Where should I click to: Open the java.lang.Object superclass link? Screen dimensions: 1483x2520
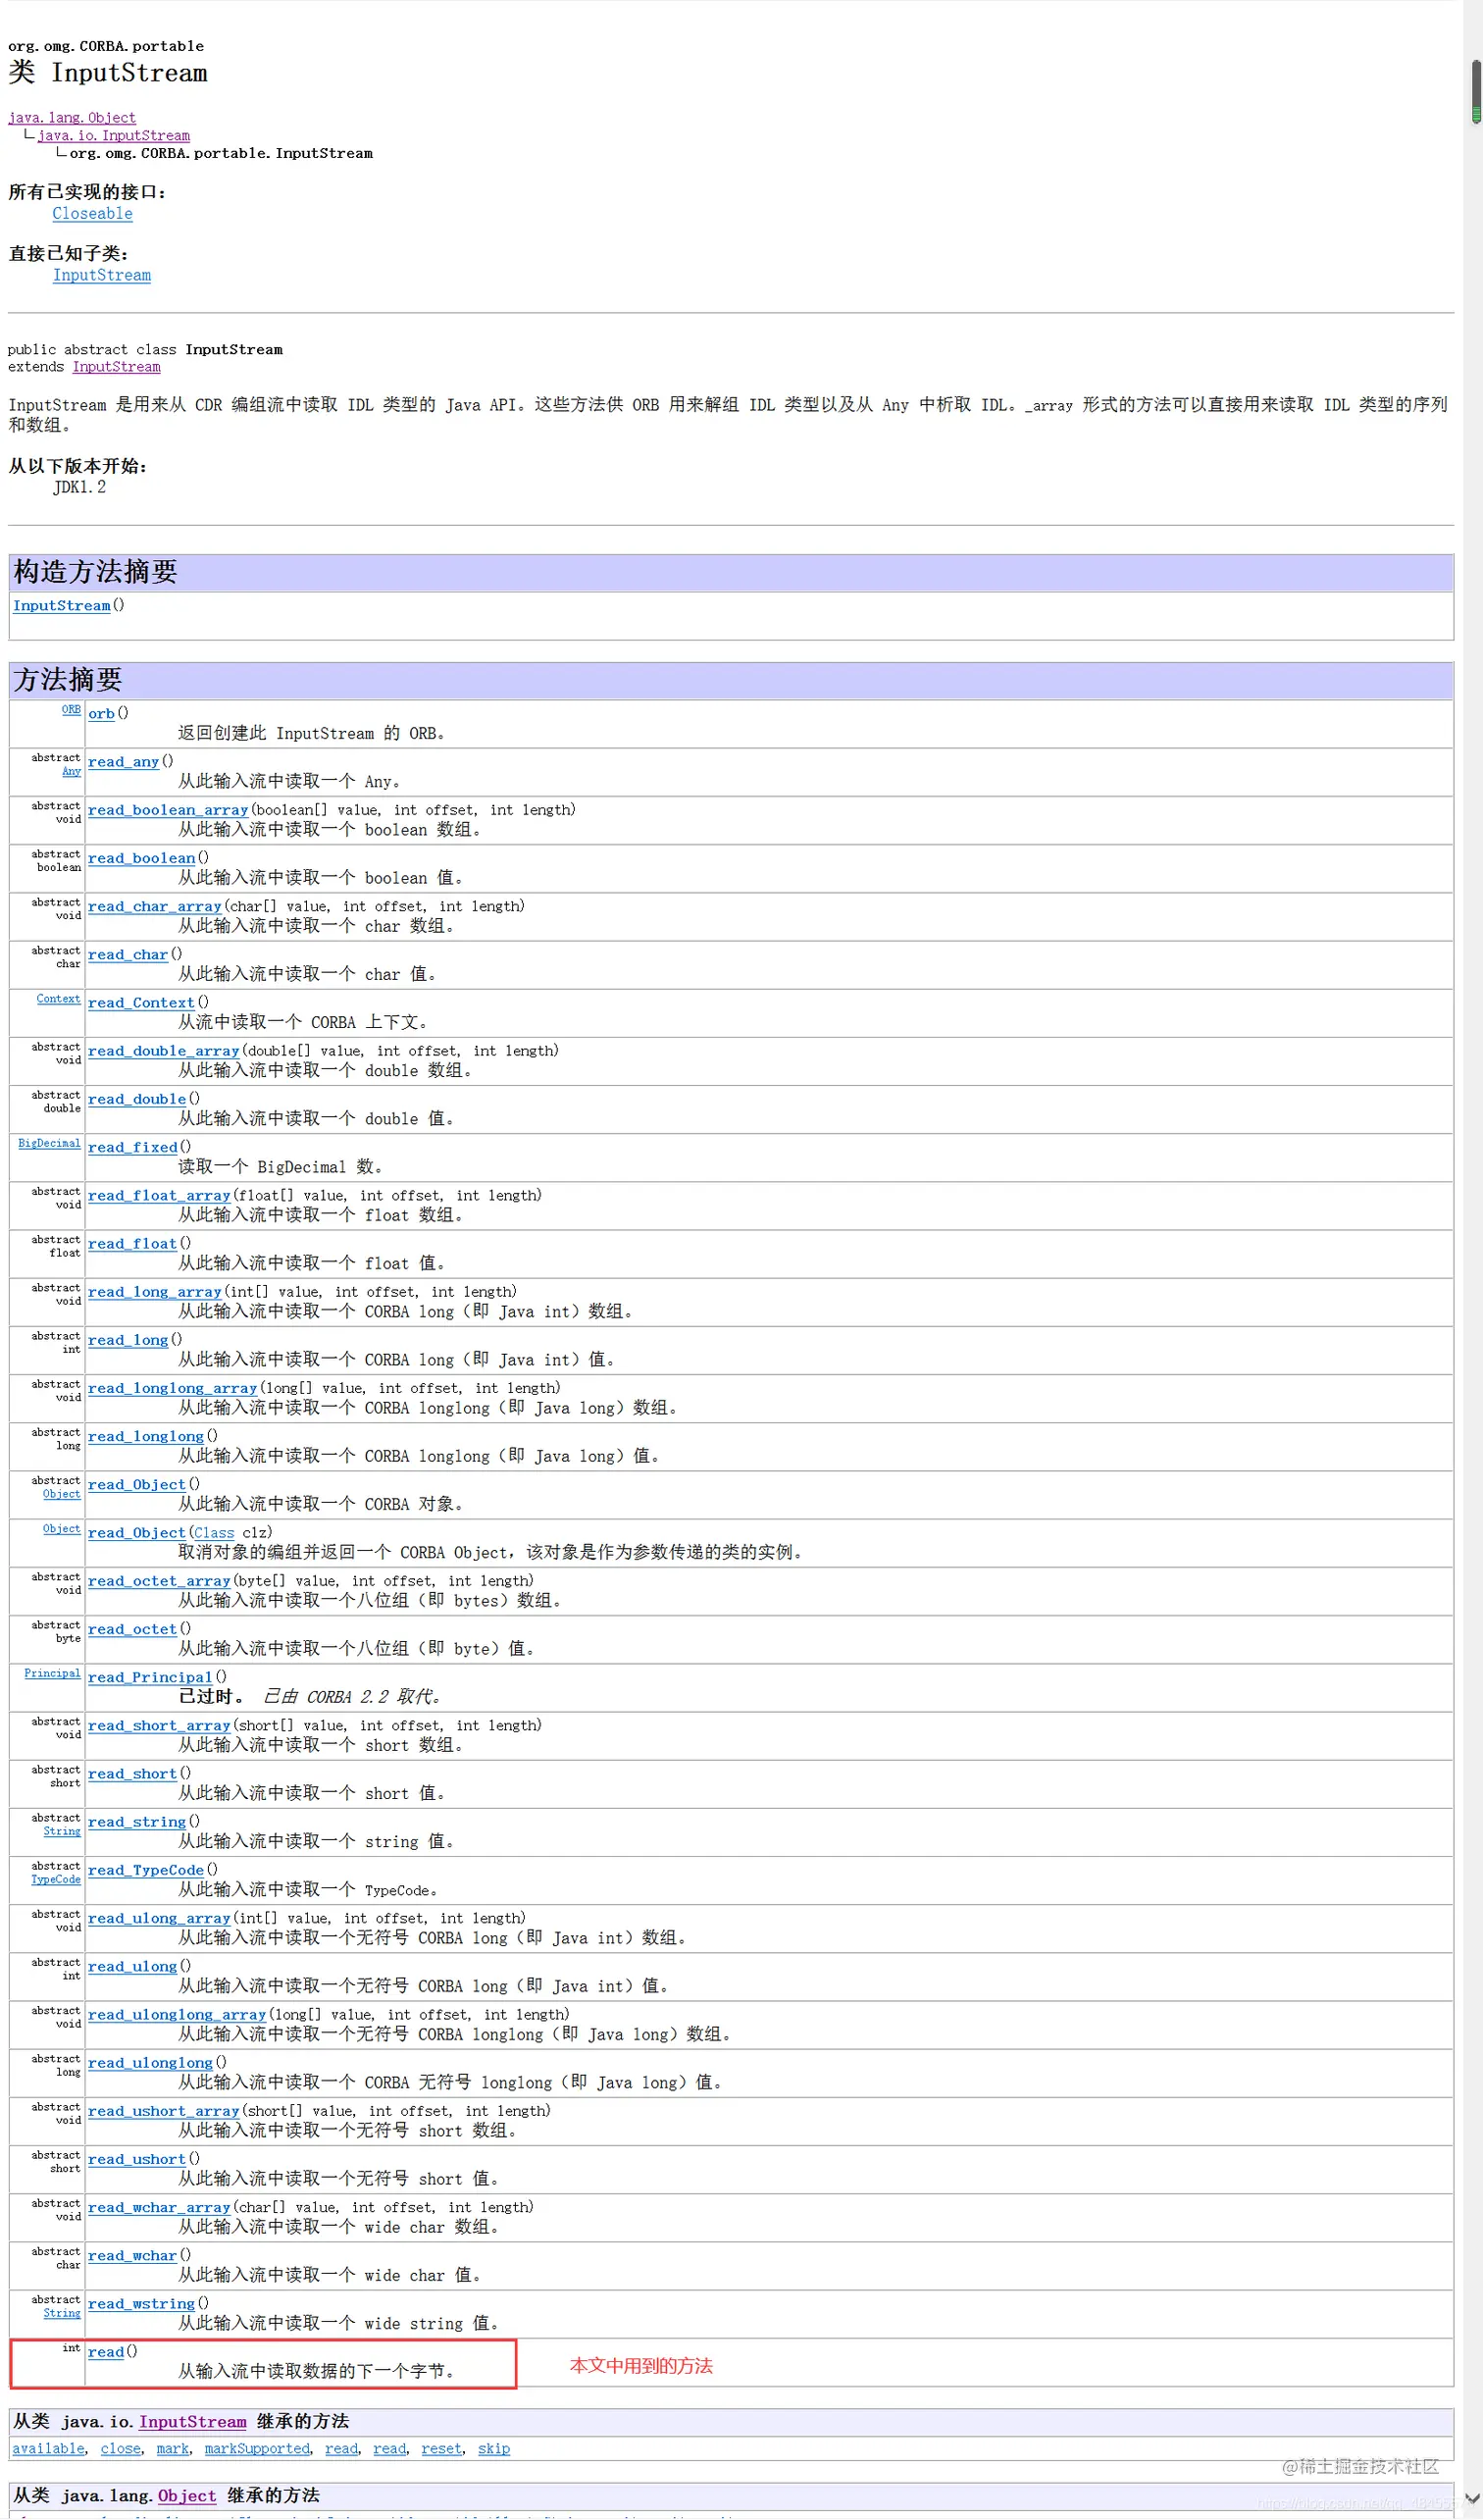72,118
